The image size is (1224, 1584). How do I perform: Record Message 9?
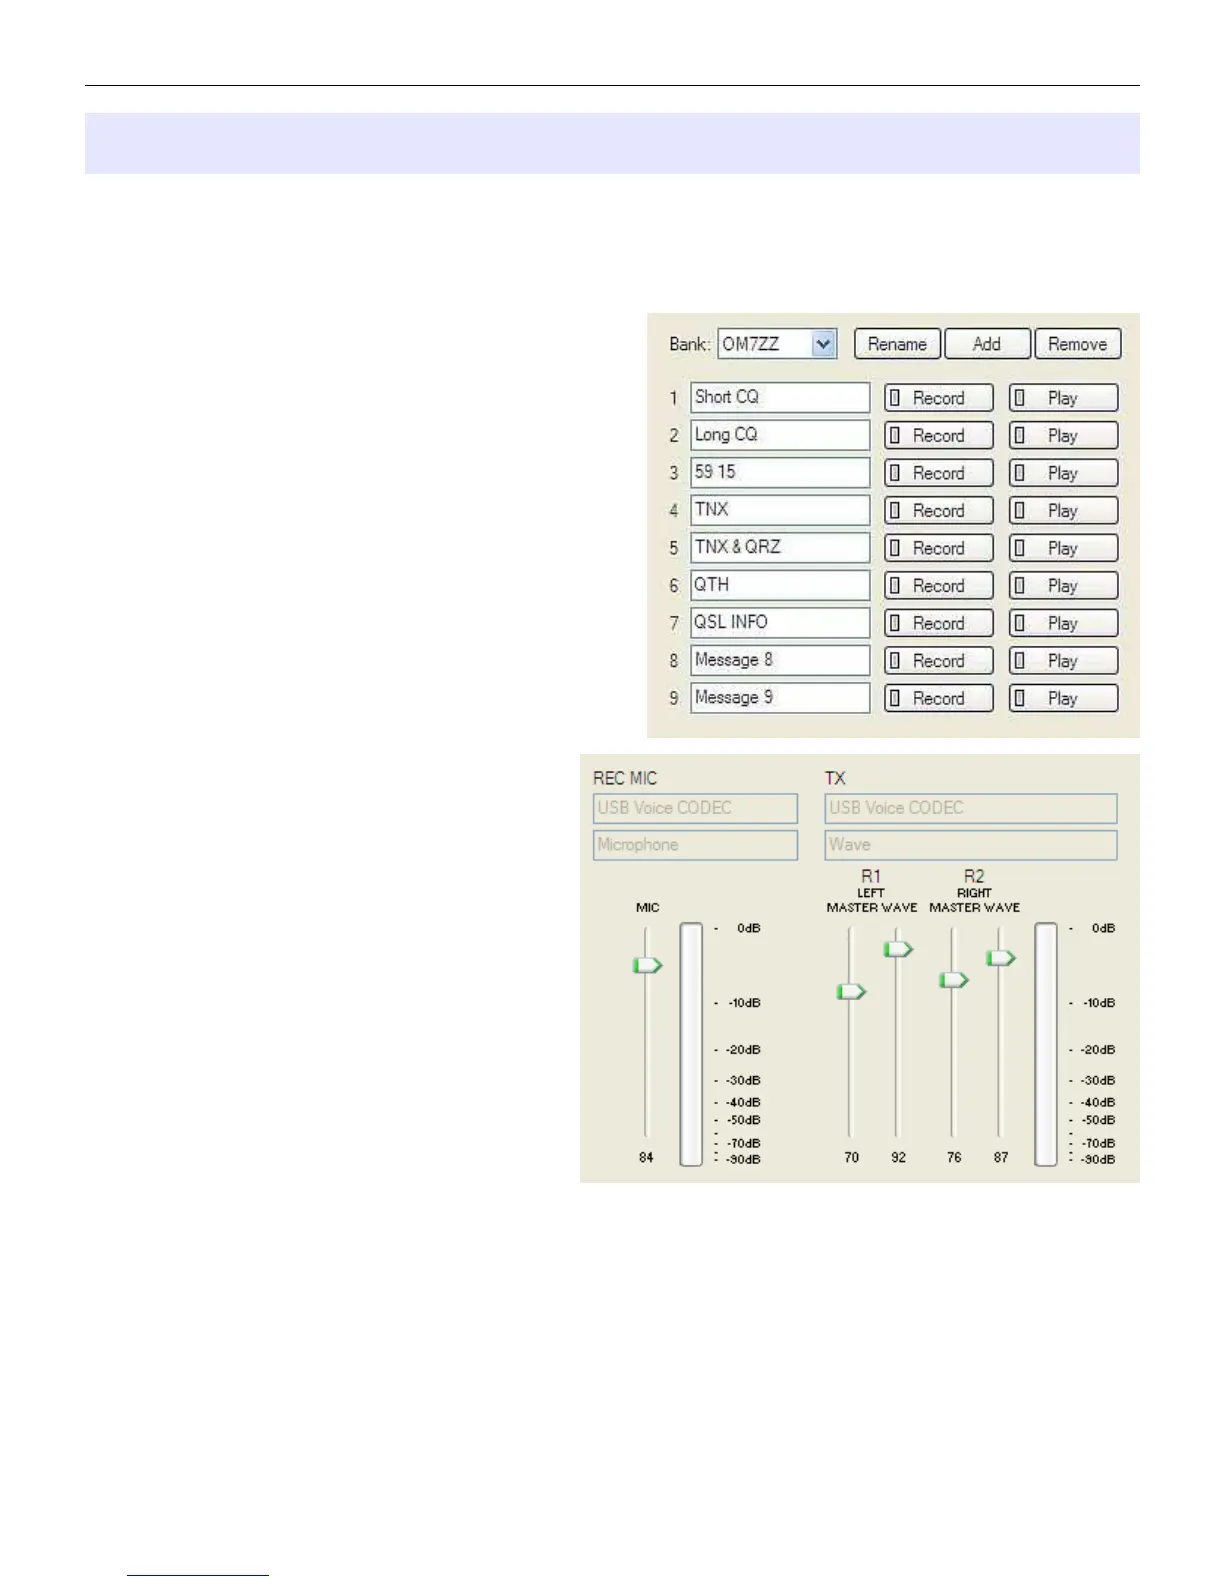[938, 698]
